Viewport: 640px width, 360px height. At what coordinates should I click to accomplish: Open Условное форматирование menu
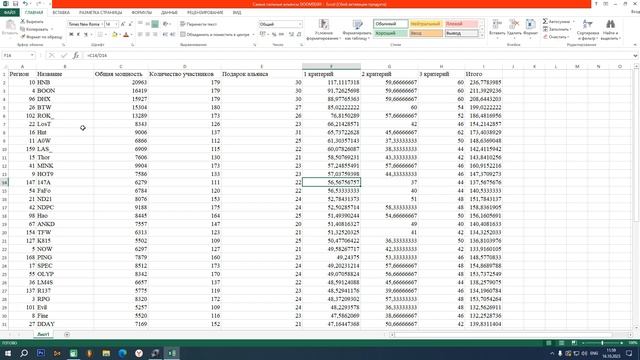324,29
